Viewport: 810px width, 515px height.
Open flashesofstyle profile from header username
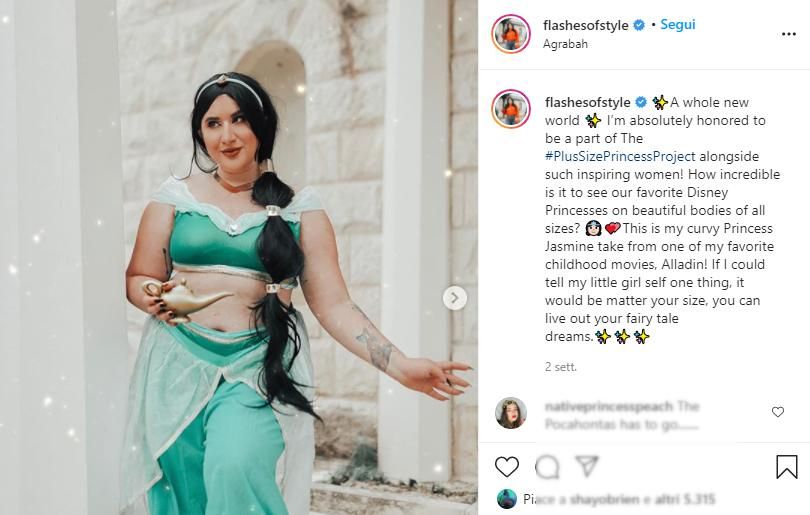coord(585,25)
